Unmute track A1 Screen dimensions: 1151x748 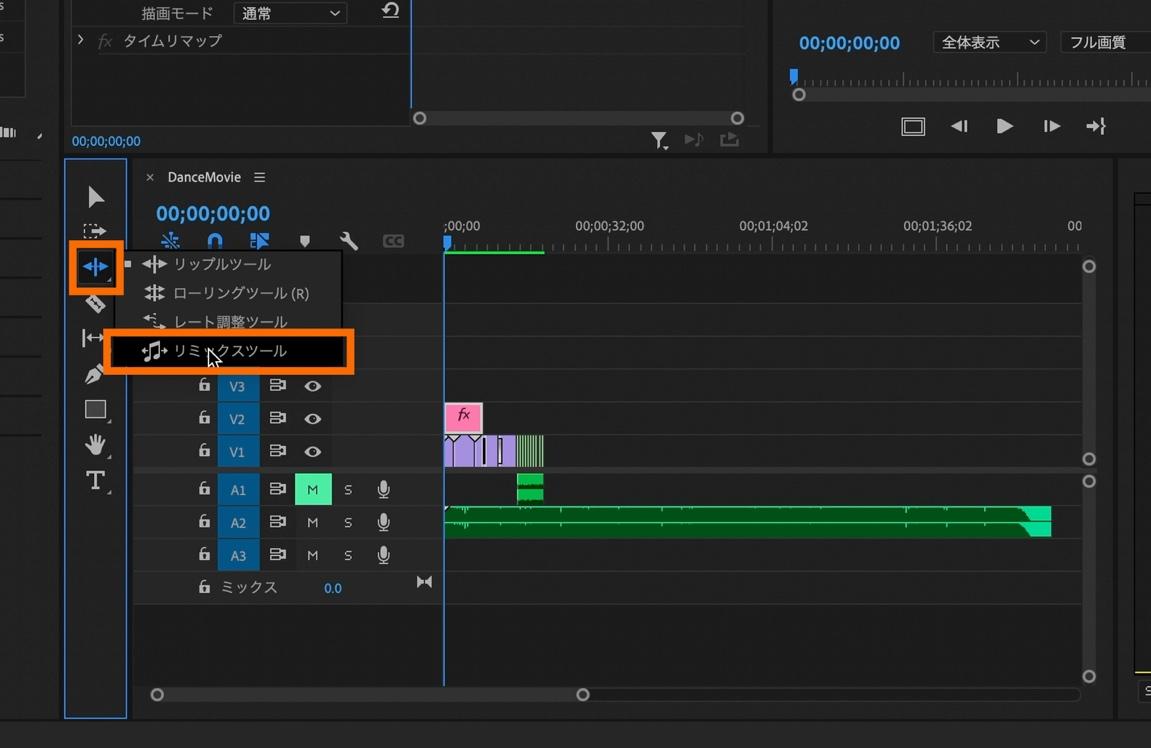click(313, 490)
